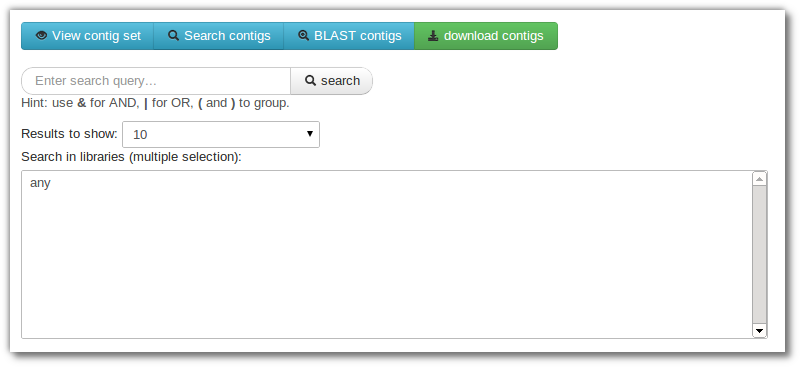Image resolution: width=801 pixels, height=368 pixels.
Task: Click the search button next to the query field
Action: pos(332,81)
